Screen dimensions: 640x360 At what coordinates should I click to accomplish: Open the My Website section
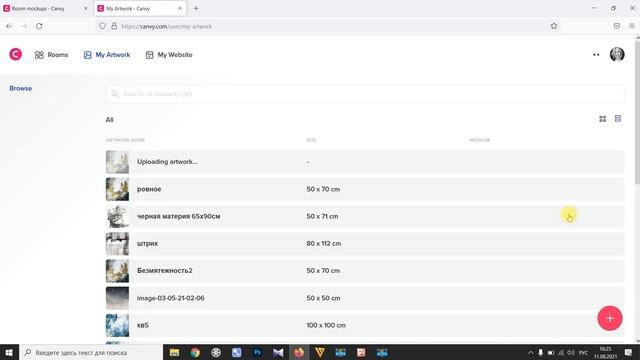pos(169,55)
